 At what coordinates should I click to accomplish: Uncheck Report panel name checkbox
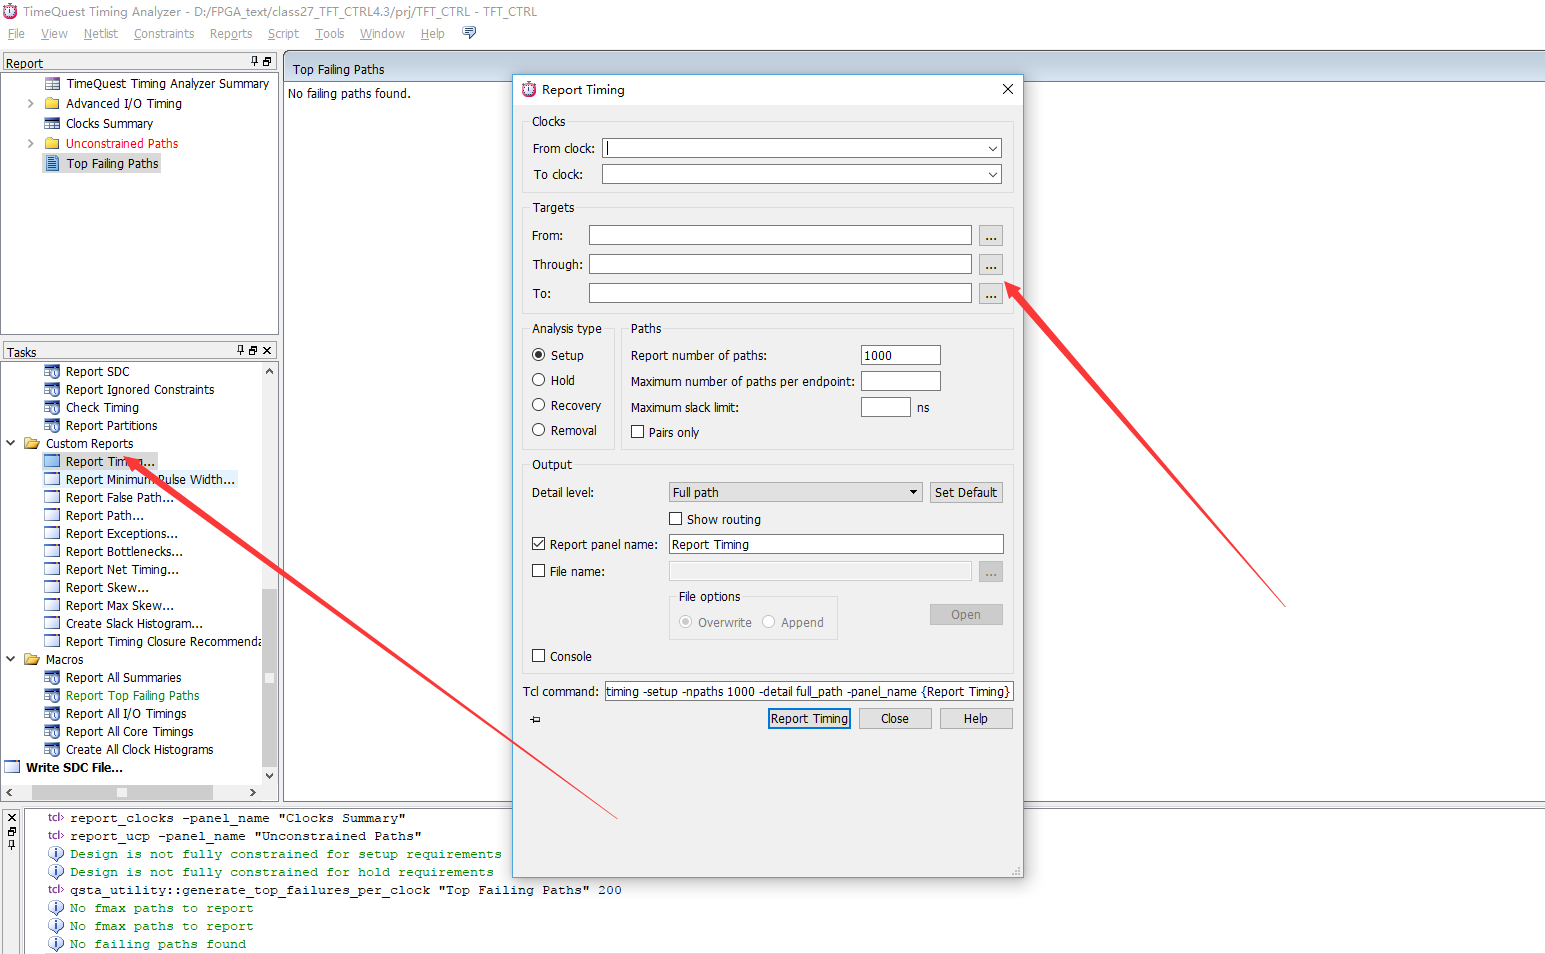coord(539,544)
